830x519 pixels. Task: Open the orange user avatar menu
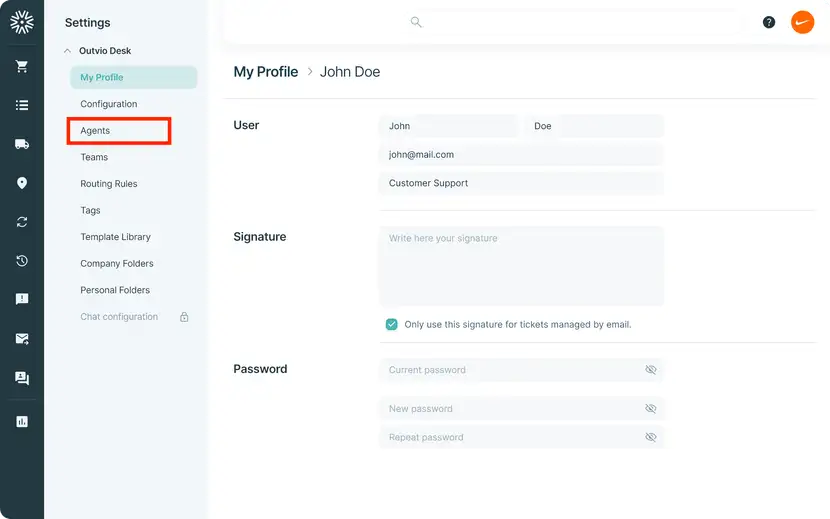click(x=802, y=22)
